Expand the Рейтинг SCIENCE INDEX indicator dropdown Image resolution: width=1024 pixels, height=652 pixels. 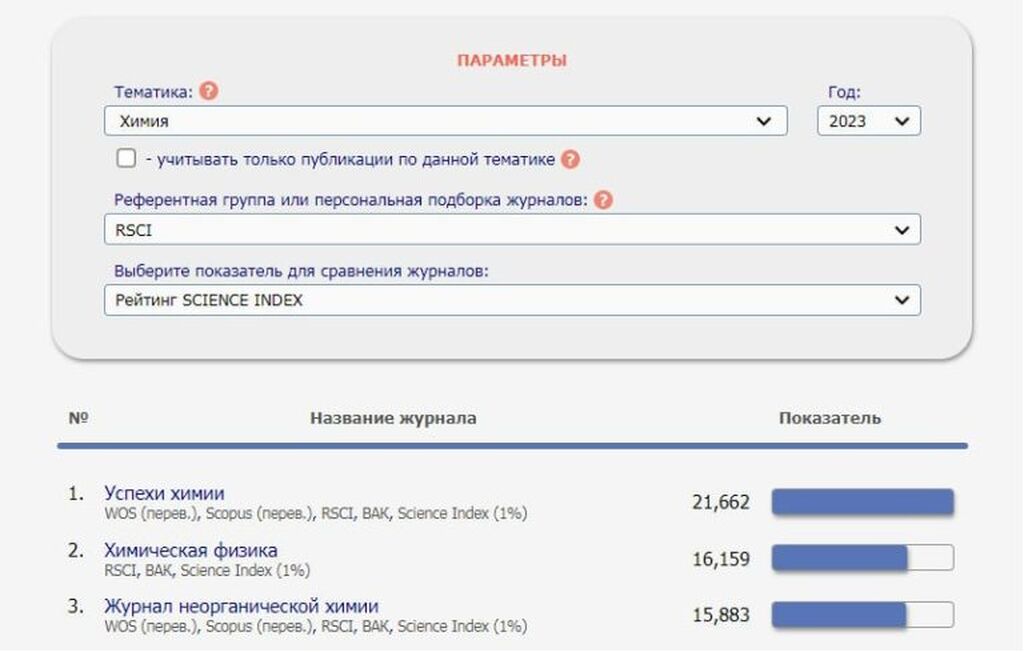pos(512,300)
